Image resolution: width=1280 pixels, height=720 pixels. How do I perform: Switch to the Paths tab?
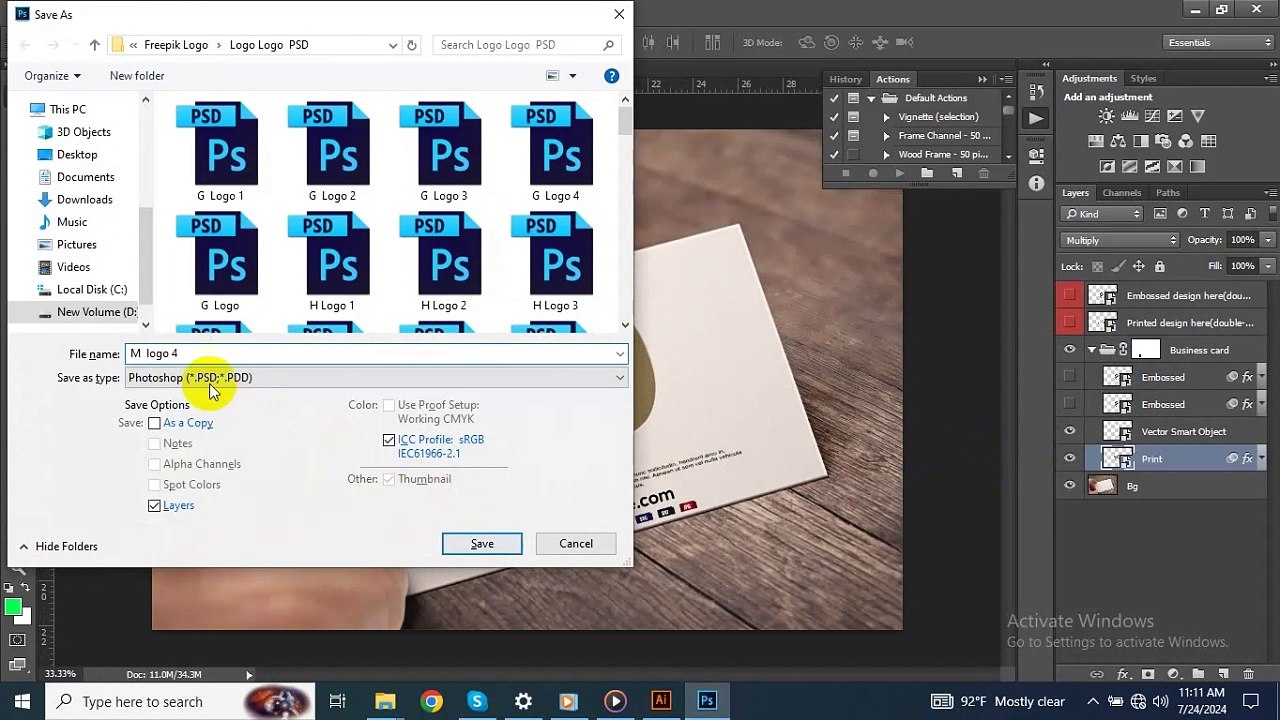point(1168,193)
